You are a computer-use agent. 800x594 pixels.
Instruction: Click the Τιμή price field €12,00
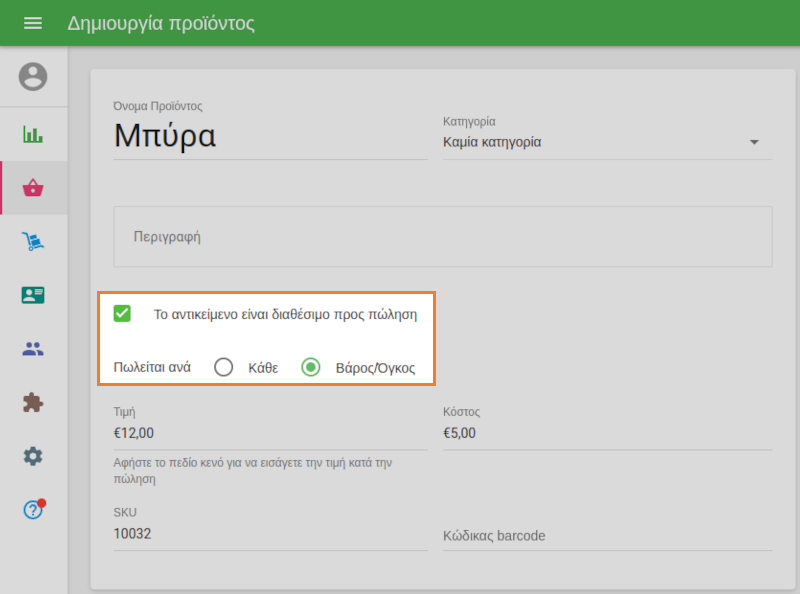tap(270, 433)
